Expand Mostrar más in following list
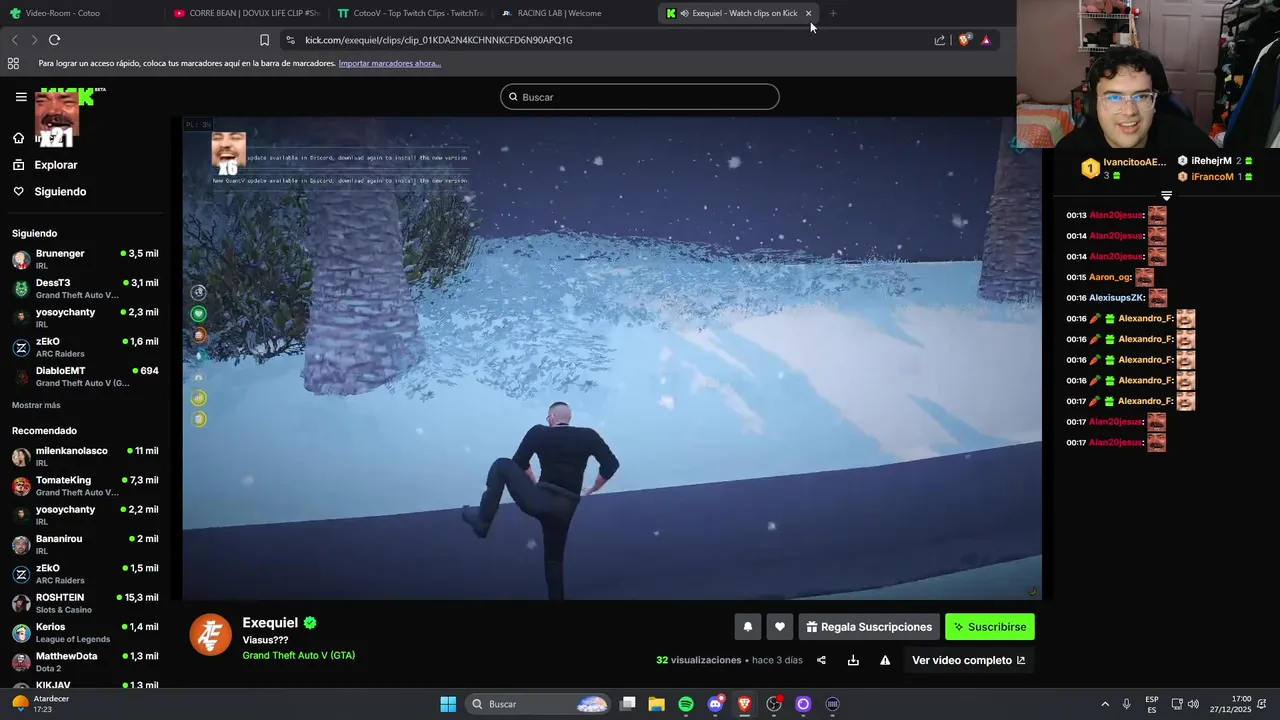 pyautogui.click(x=36, y=405)
